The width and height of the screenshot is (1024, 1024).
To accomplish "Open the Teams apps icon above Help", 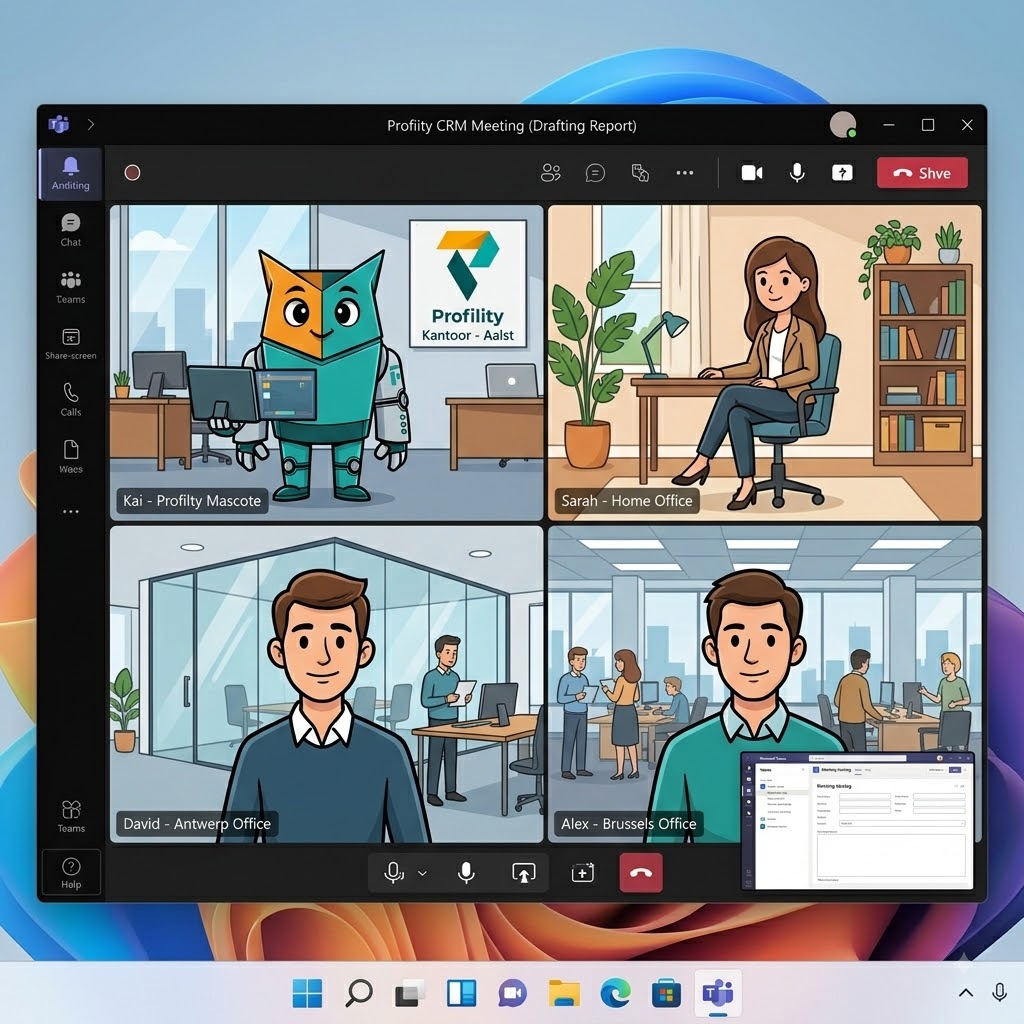I will 71,816.
